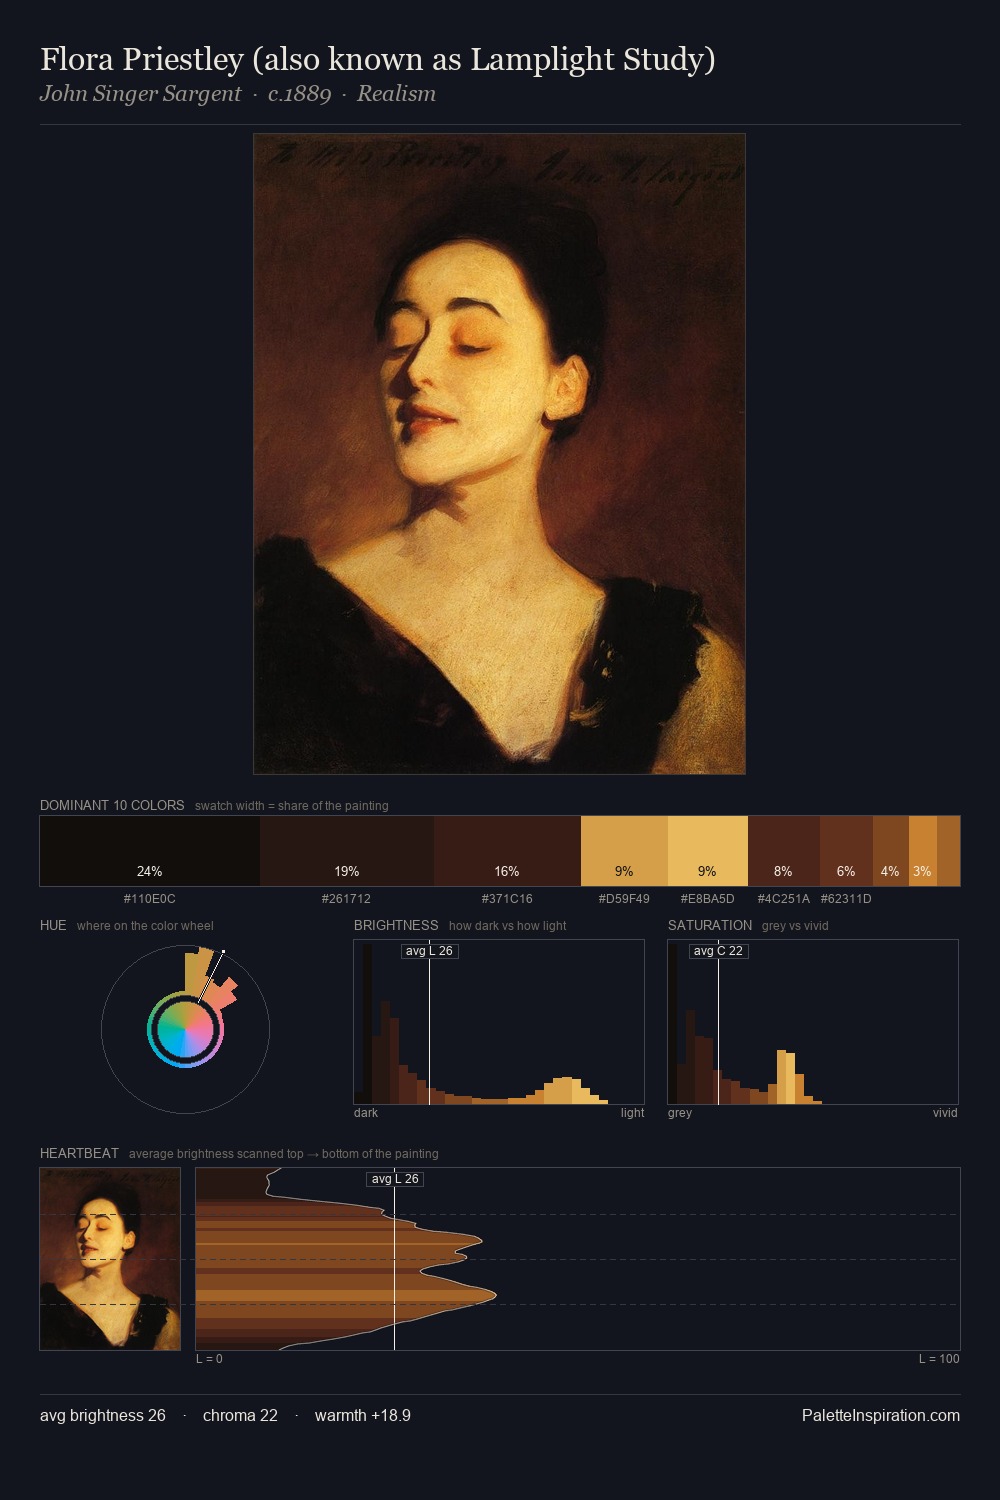Click the HUE section heading

pos(53,925)
